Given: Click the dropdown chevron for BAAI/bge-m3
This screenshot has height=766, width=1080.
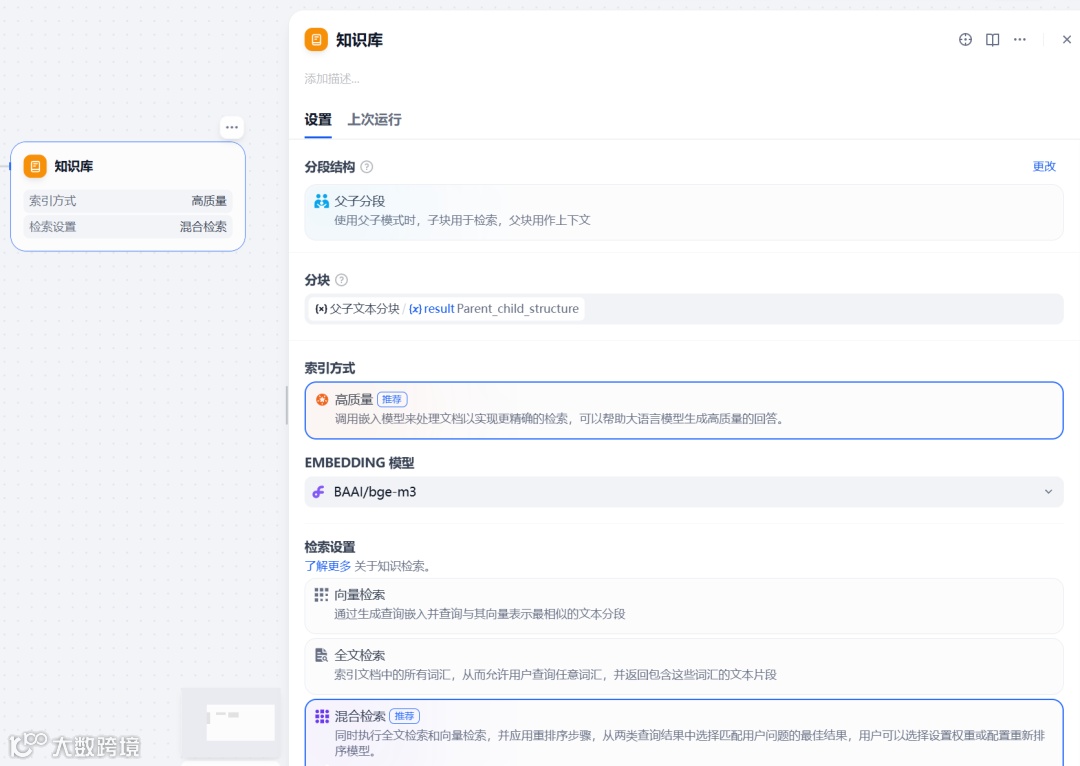Looking at the screenshot, I should pyautogui.click(x=1048, y=492).
